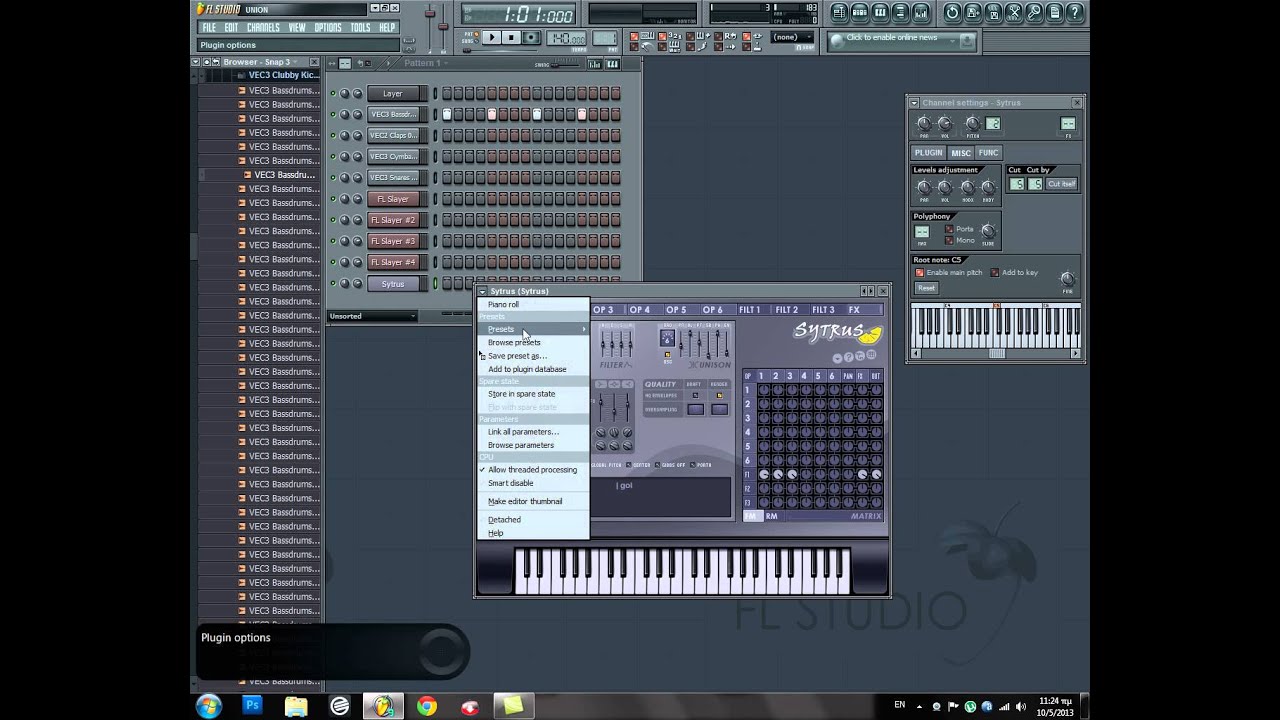Open the FILT 1 tab in Sytrus
1280x720 pixels.
[750, 310]
